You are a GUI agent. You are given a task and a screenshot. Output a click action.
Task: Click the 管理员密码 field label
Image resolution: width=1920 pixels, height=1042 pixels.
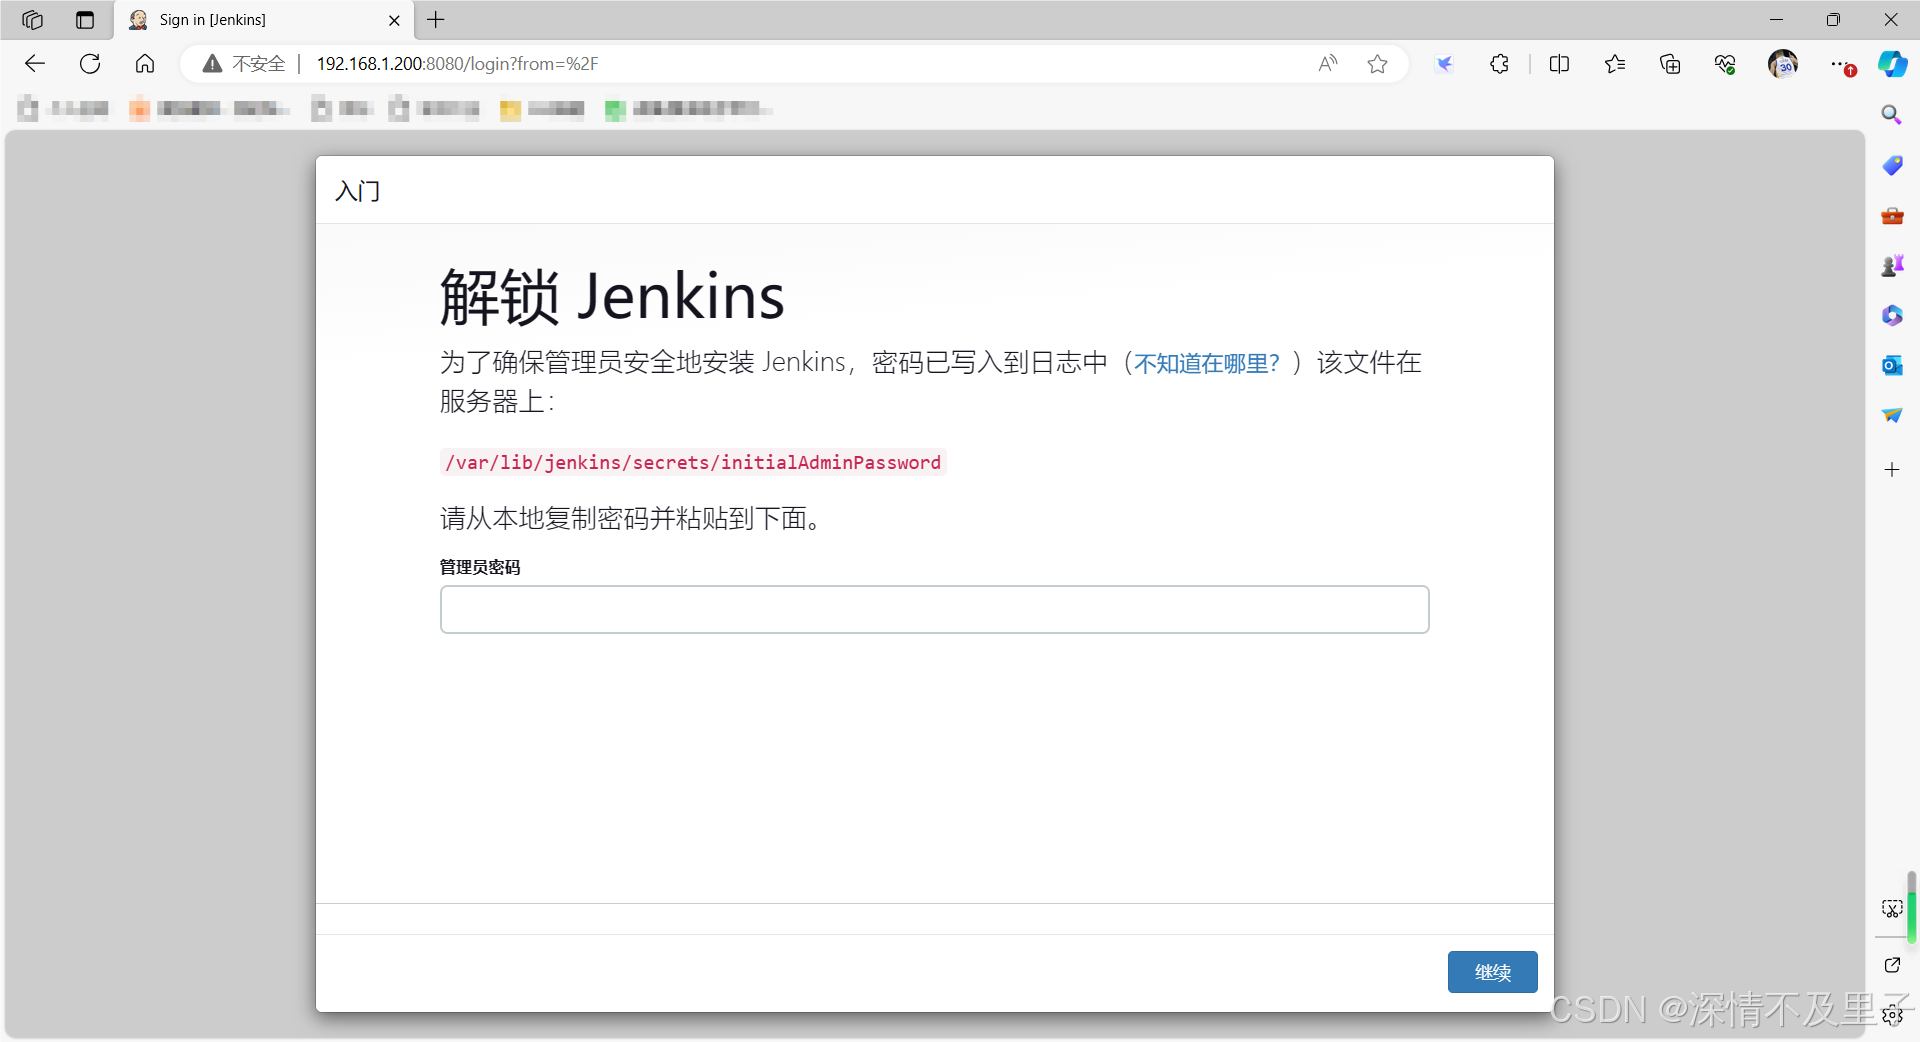click(x=480, y=567)
